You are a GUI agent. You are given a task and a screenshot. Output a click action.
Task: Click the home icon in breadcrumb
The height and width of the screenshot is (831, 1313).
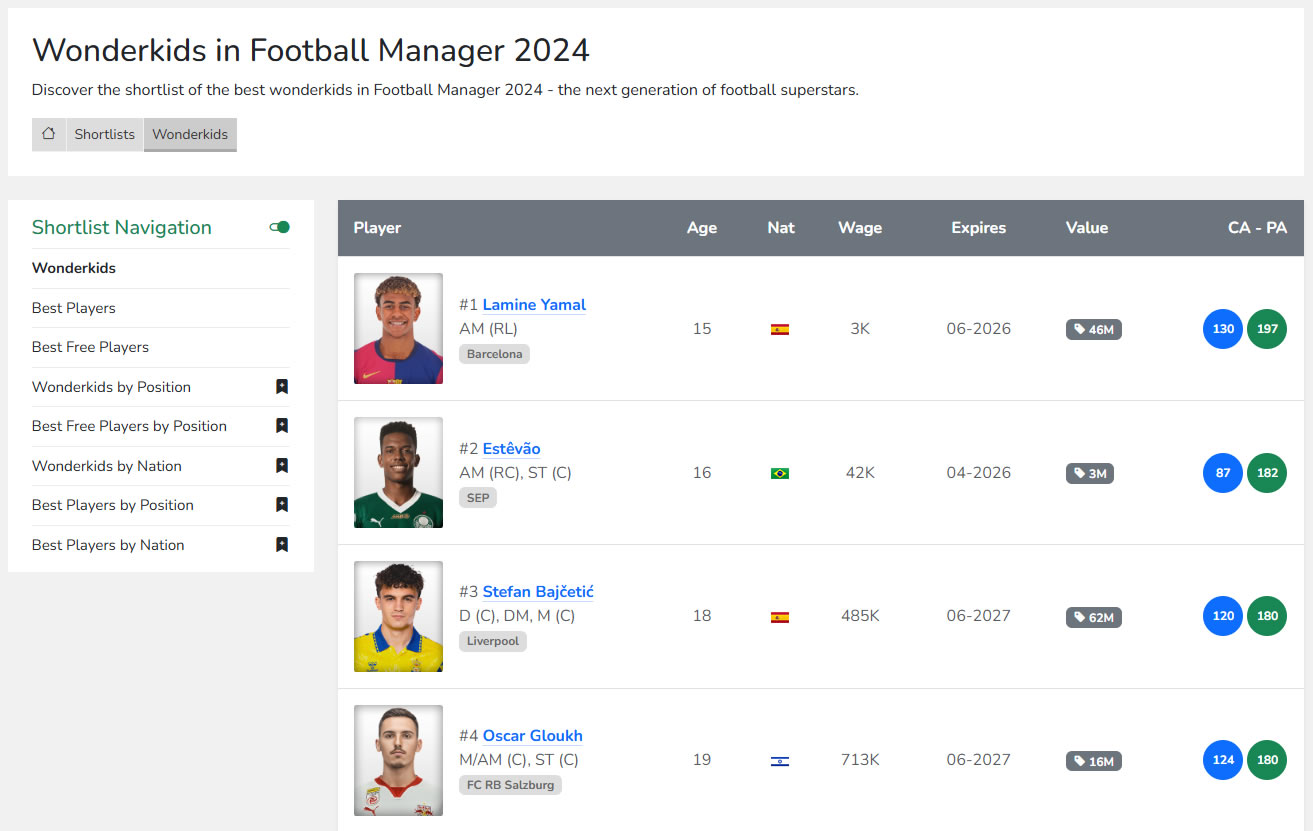[49, 134]
